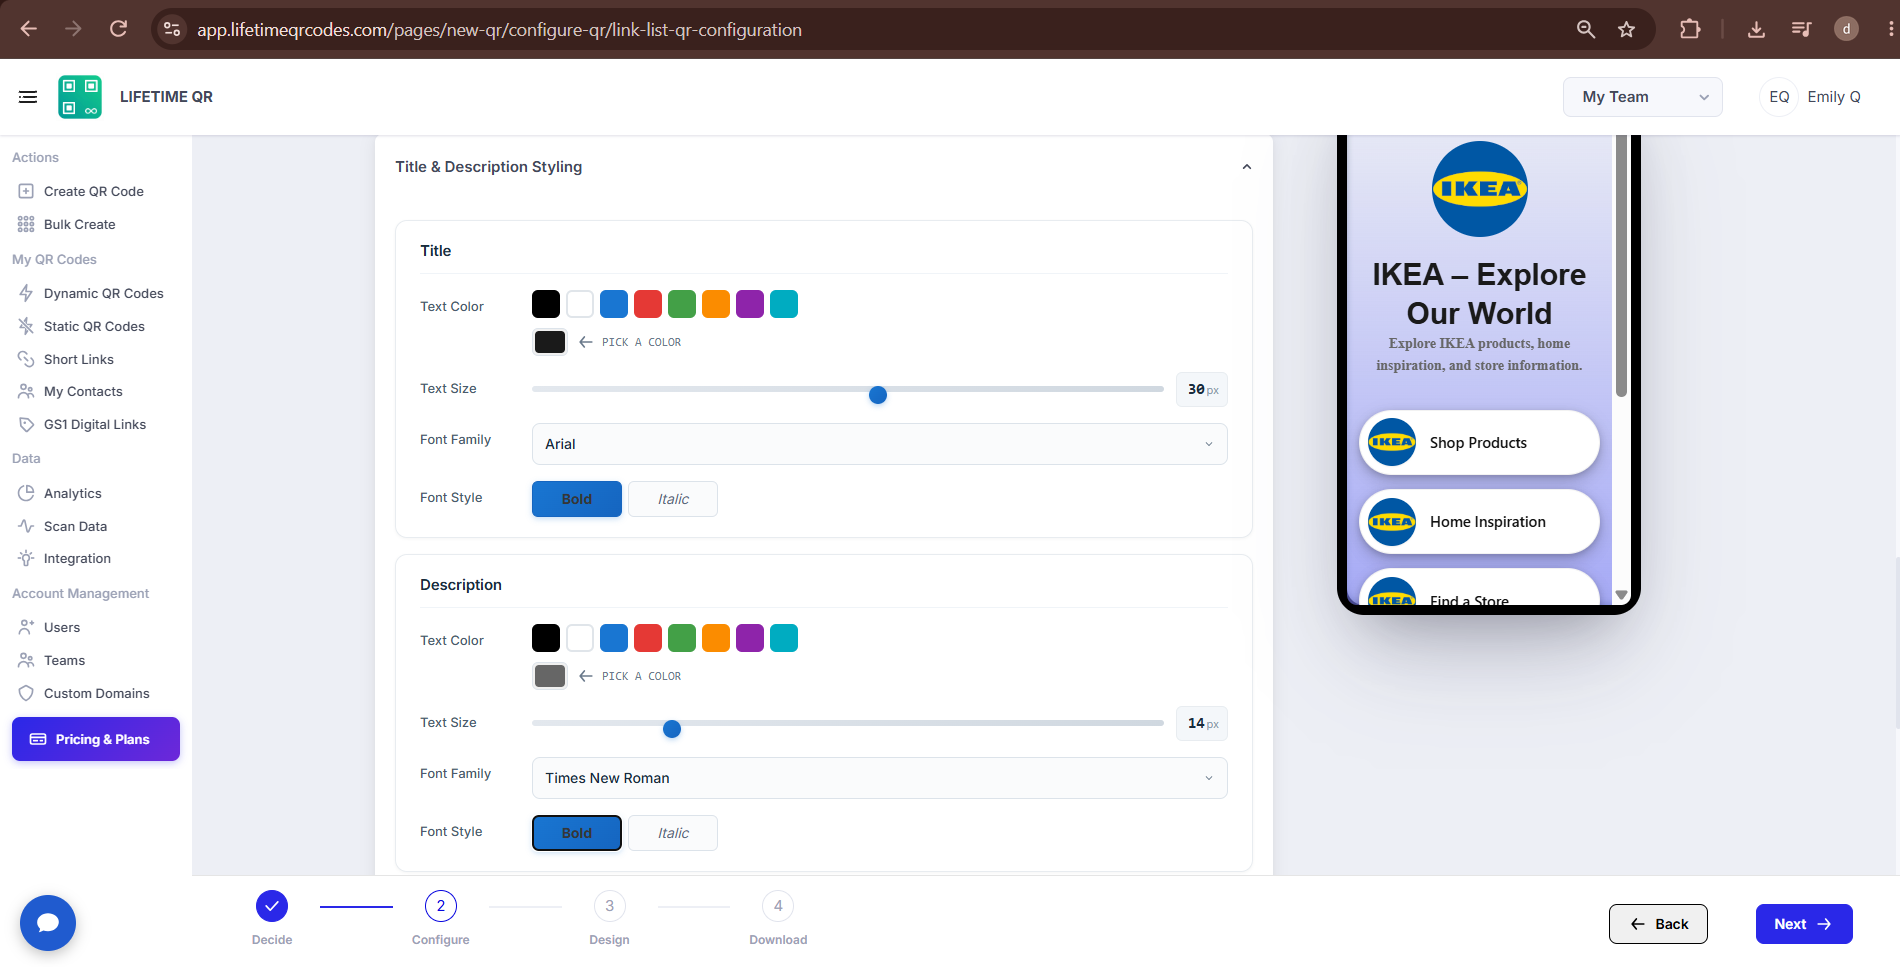This screenshot has height=967, width=1900.
Task: Open Description Font Family Times New Roman dropdown
Action: coord(880,778)
